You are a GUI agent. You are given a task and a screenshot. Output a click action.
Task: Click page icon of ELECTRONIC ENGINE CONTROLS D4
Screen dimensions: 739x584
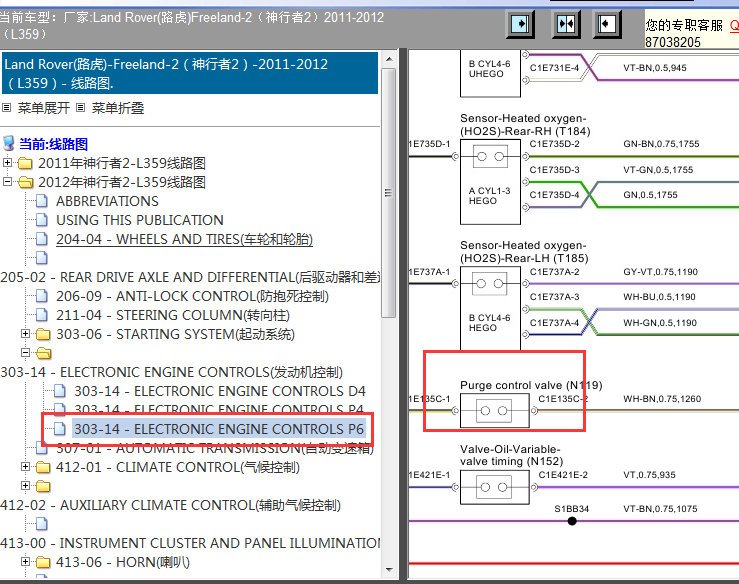point(59,391)
